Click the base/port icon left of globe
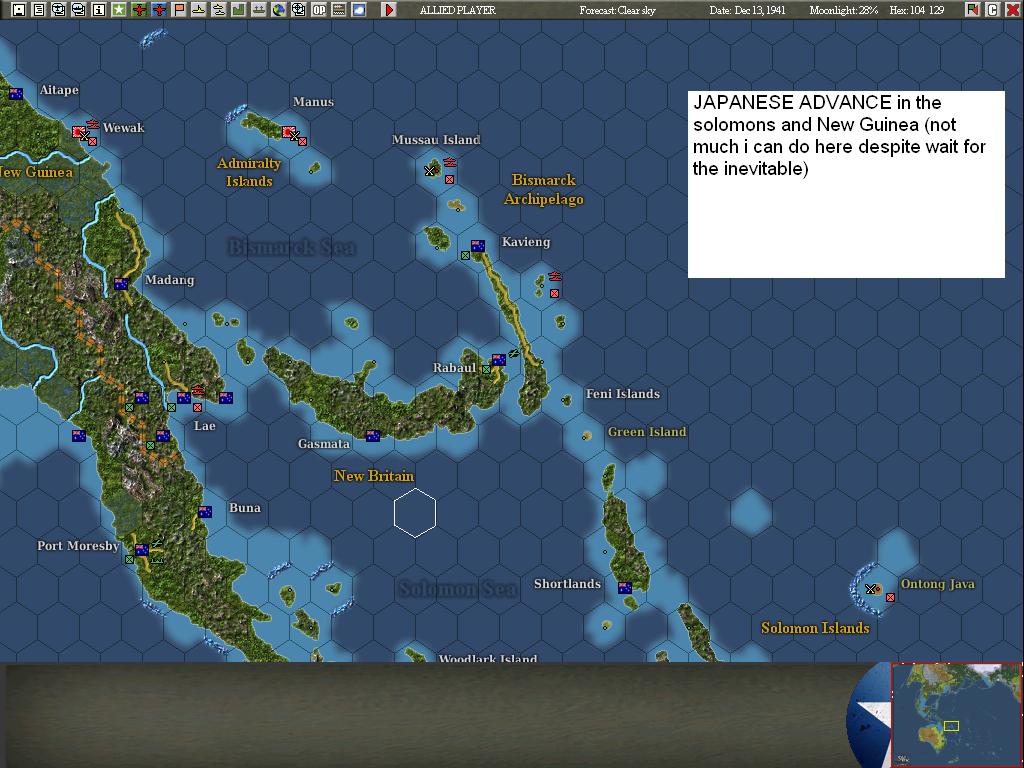The image size is (1024, 768). tap(259, 10)
